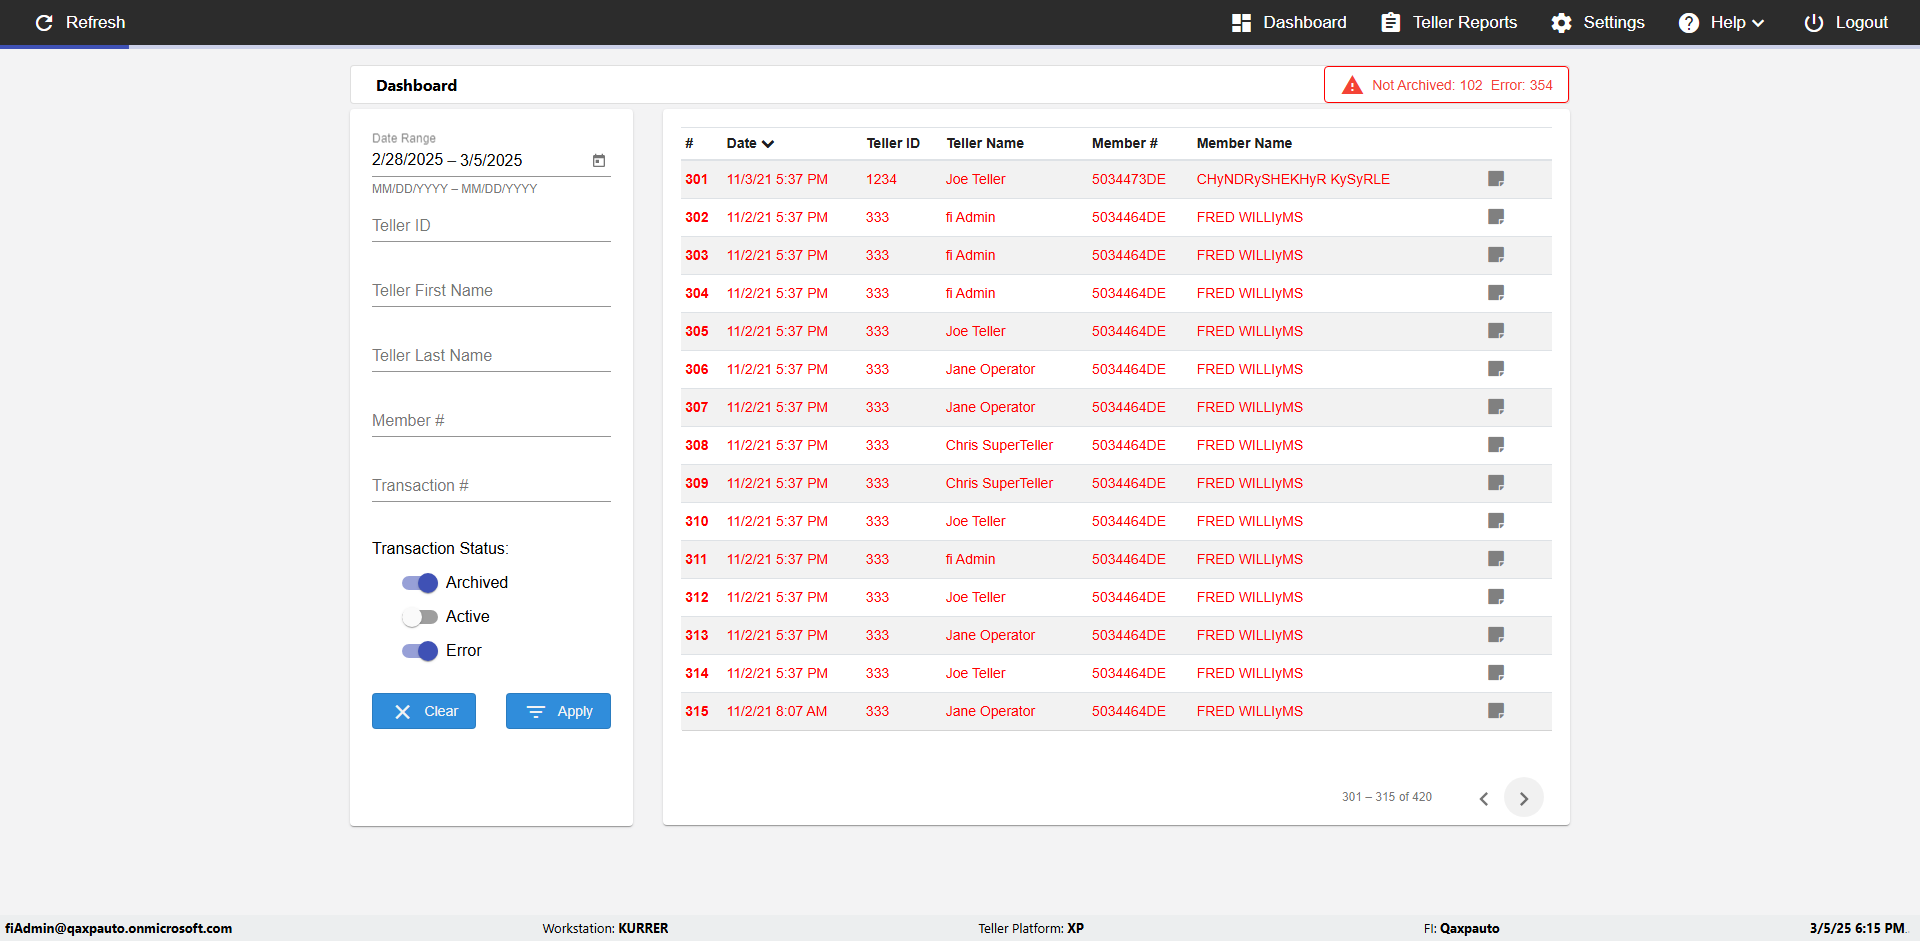Open the Dashboard menu item

1289,22
